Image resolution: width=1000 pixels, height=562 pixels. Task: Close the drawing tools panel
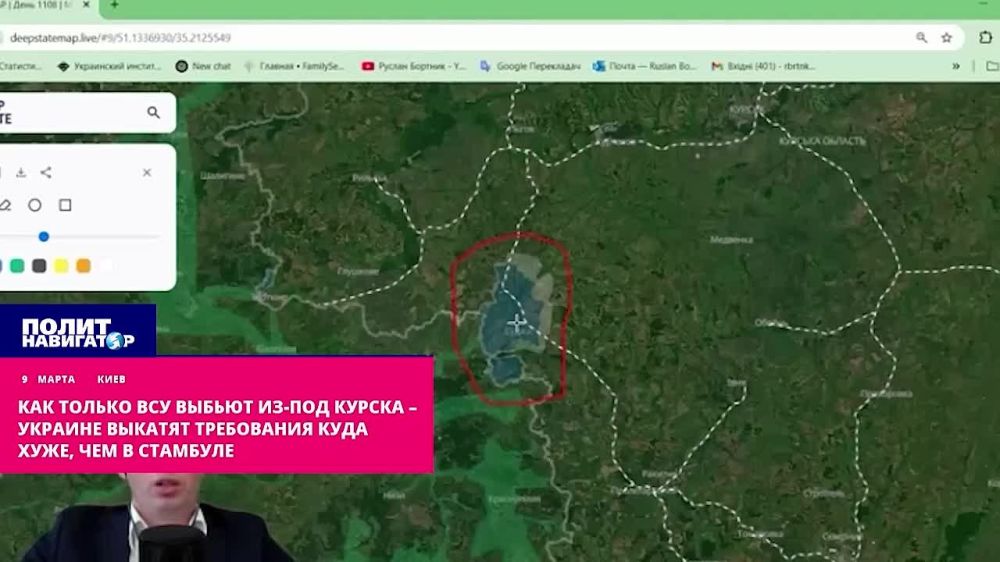point(147,172)
